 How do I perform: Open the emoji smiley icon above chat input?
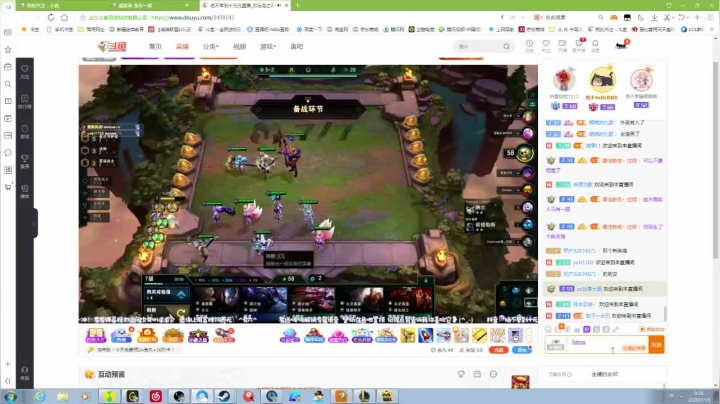548,329
